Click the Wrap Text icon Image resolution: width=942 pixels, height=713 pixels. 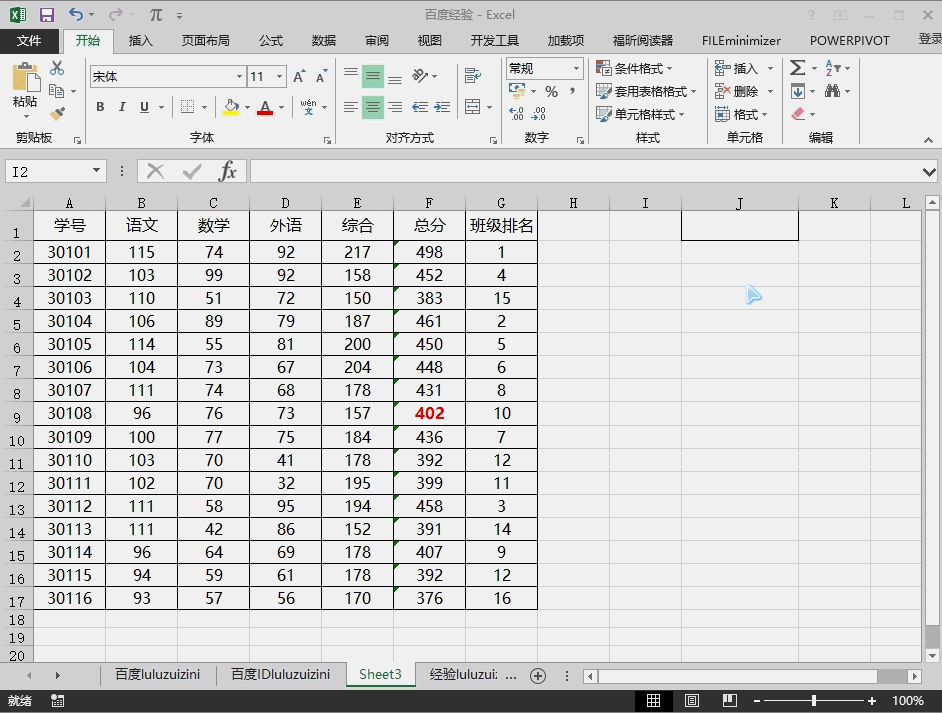pos(473,76)
